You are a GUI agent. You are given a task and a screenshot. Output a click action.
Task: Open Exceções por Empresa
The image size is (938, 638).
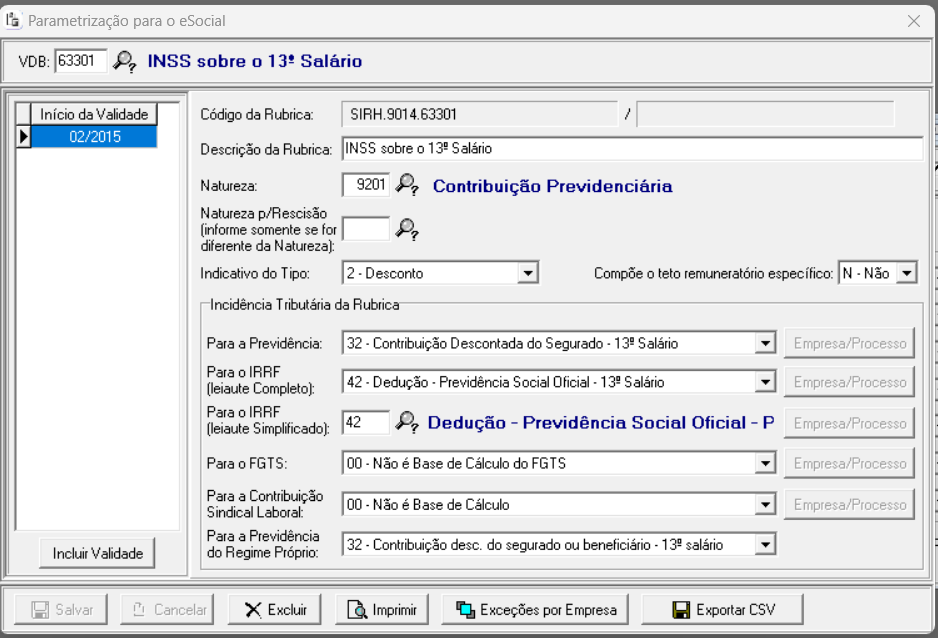tap(536, 609)
